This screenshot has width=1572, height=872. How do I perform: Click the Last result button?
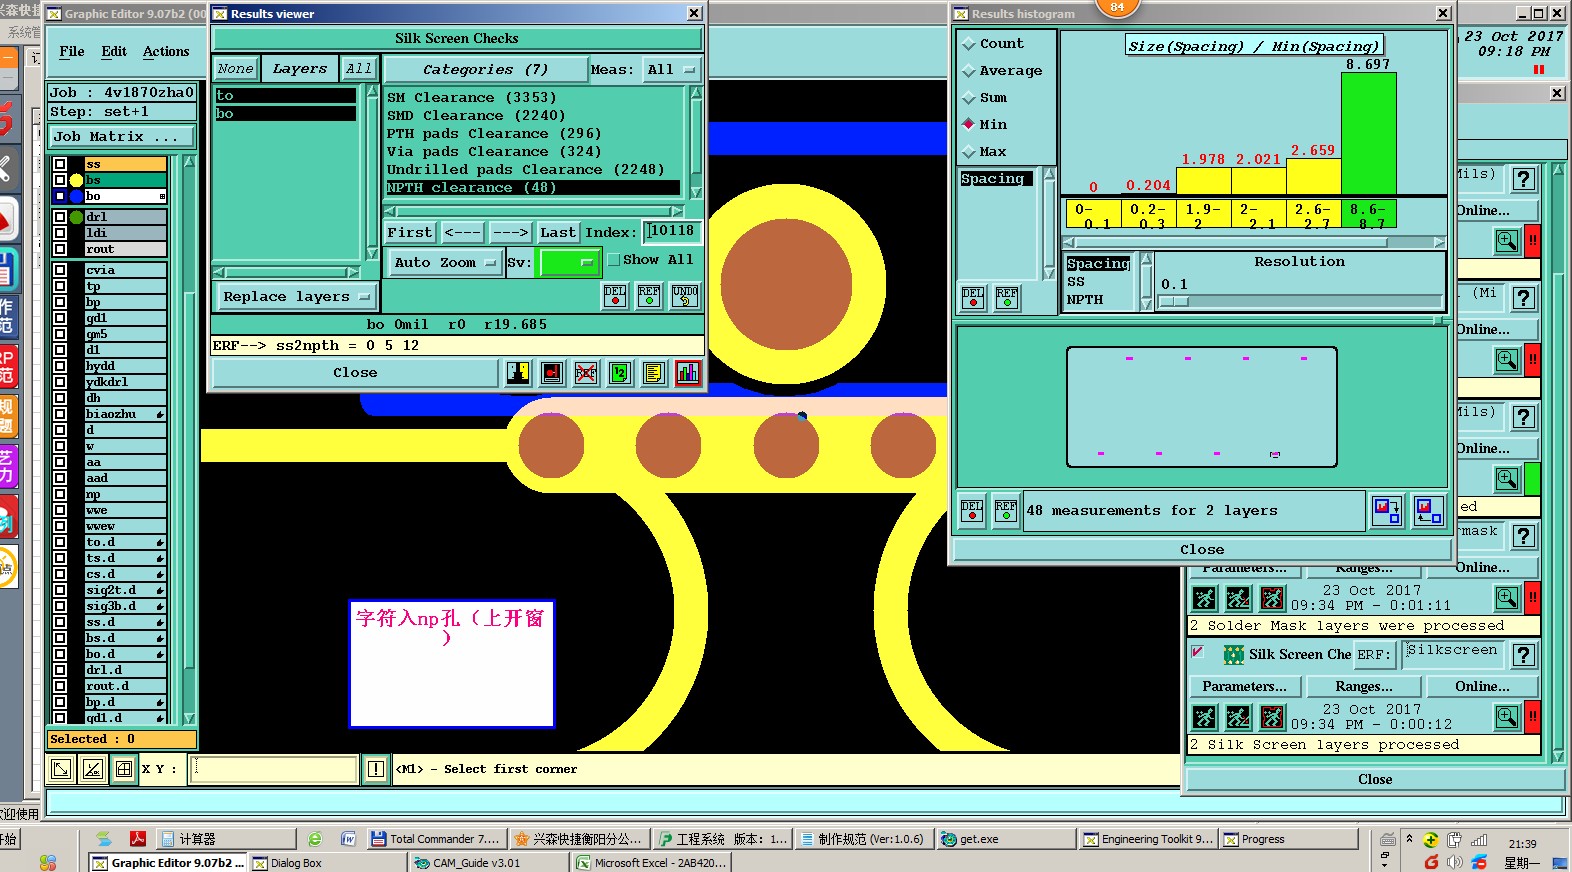point(557,233)
